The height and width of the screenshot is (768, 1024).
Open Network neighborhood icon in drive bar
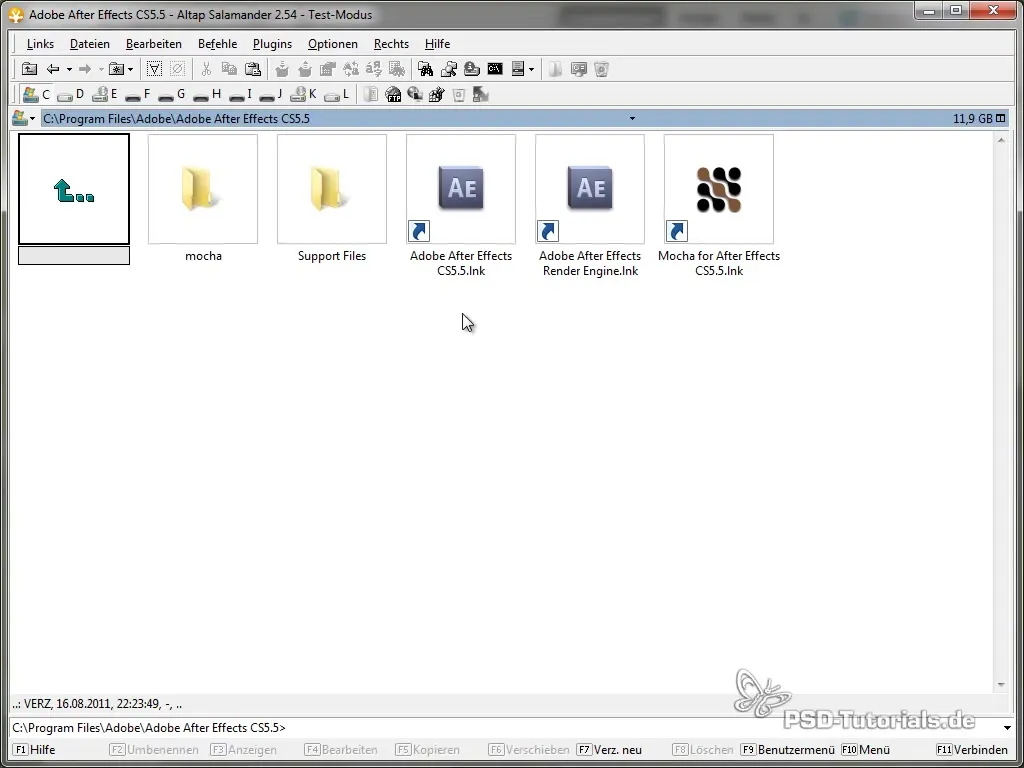tap(415, 95)
